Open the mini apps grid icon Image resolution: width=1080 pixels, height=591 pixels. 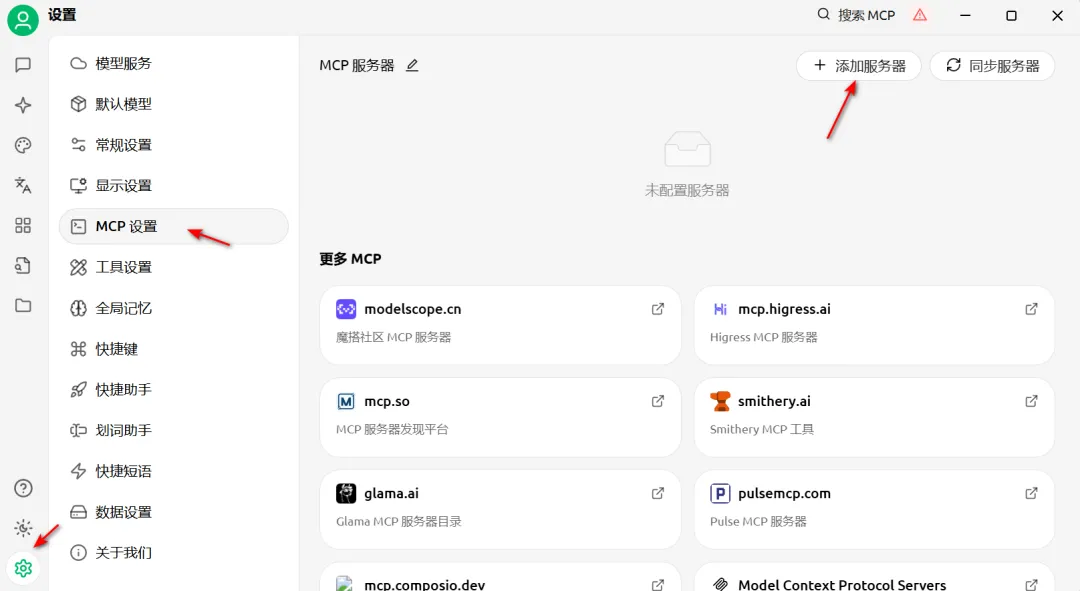click(23, 225)
